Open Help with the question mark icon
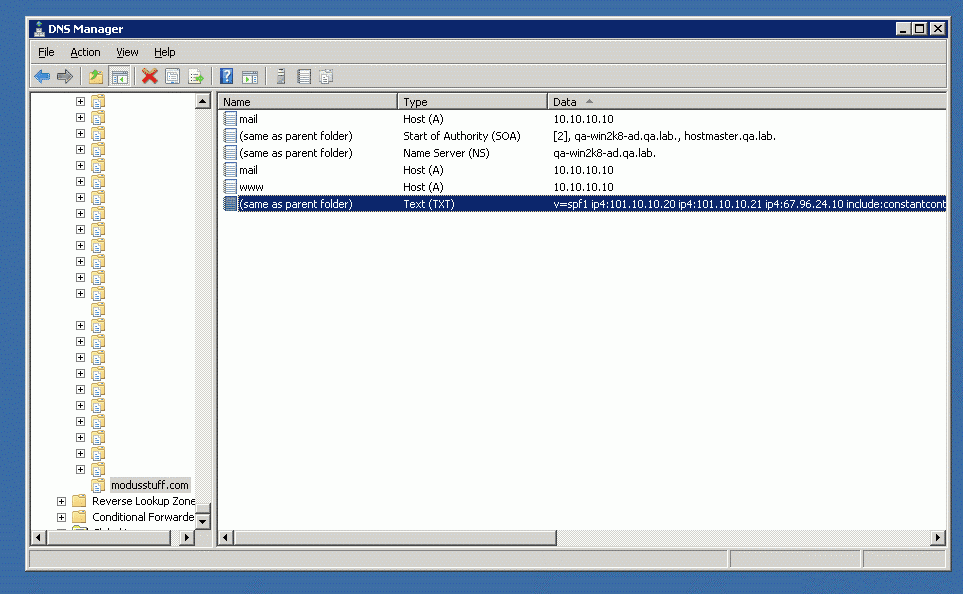963x594 pixels. click(x=226, y=76)
